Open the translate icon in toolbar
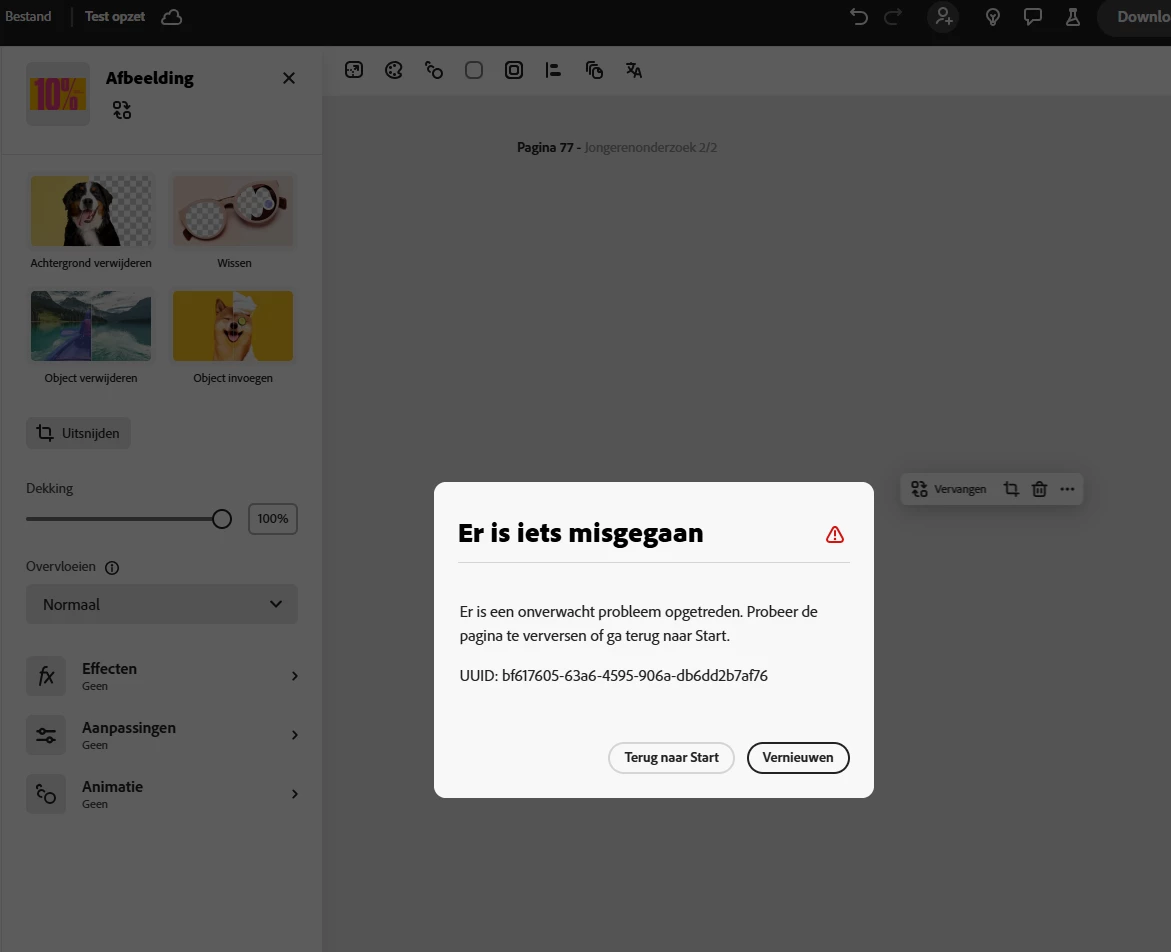The height and width of the screenshot is (952, 1171). pos(633,70)
